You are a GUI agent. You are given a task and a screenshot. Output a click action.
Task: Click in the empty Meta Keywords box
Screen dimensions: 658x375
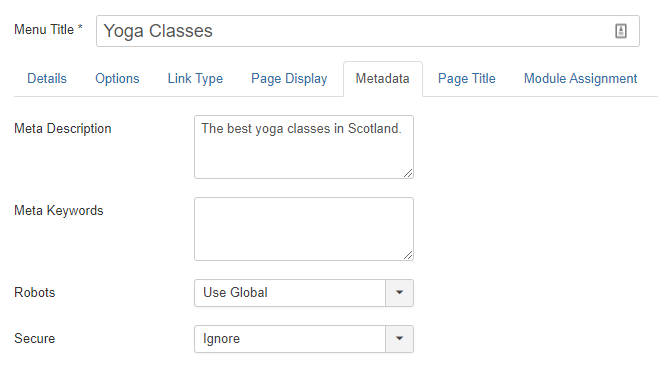coord(304,229)
